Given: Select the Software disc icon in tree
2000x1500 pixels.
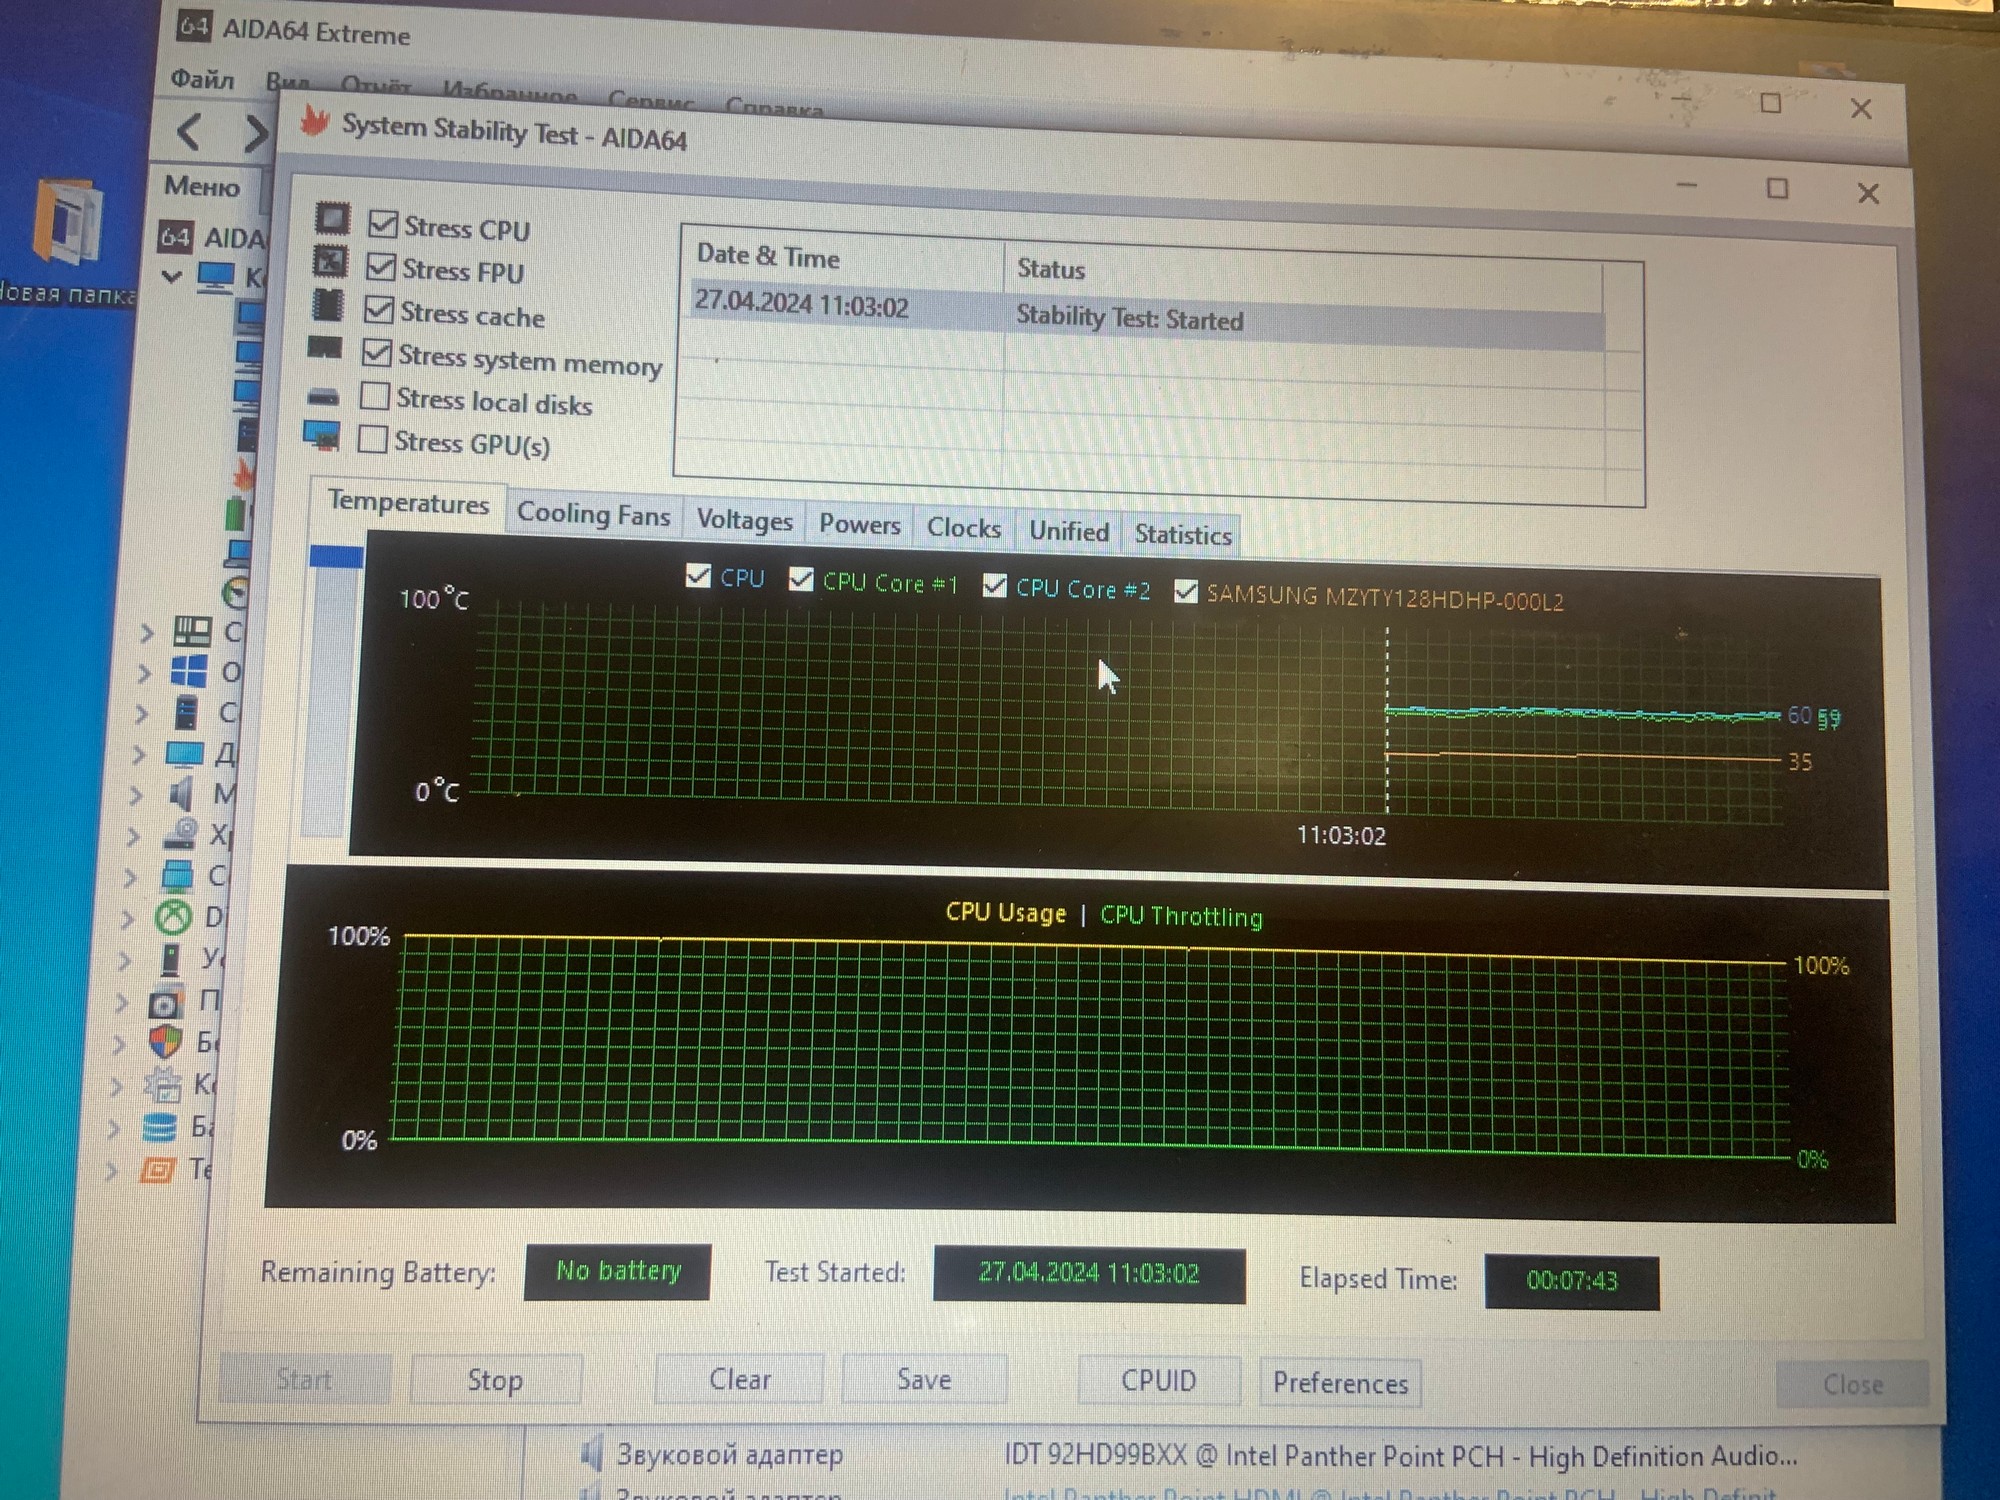Looking at the screenshot, I should tap(166, 1001).
